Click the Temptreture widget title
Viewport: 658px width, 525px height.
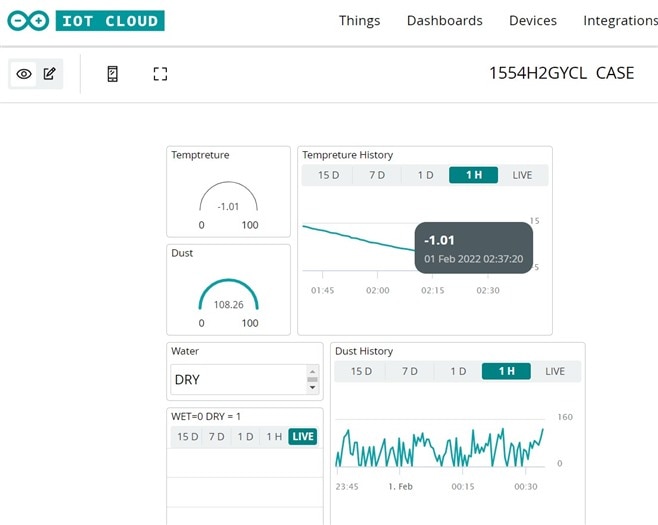tap(200, 155)
